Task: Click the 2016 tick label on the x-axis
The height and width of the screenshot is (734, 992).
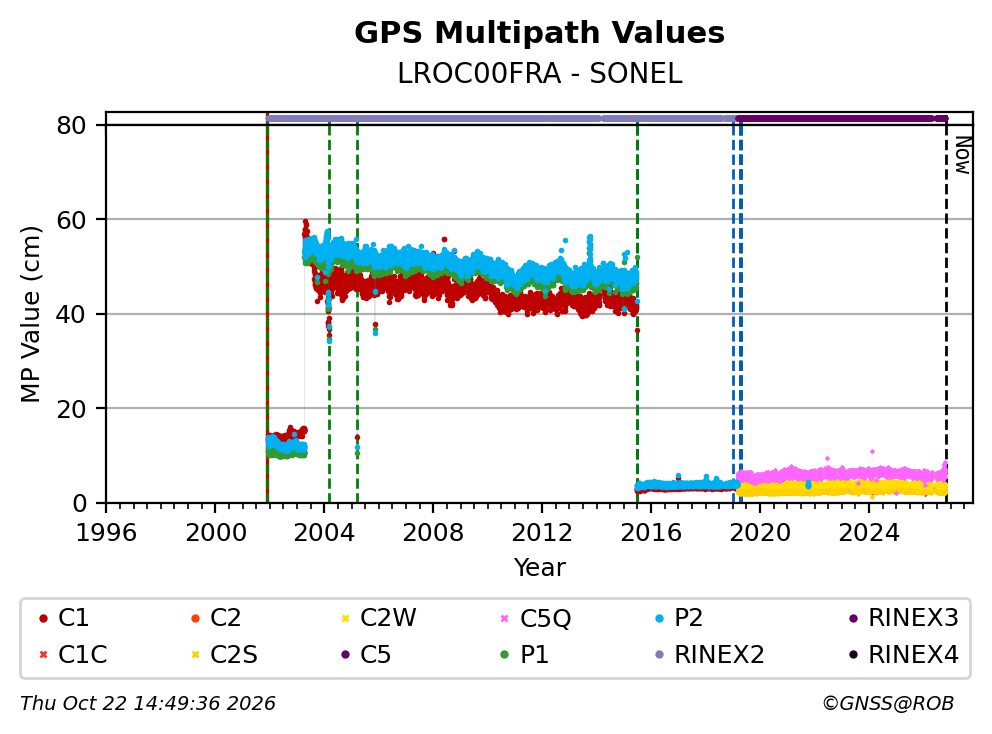Action: coord(650,533)
